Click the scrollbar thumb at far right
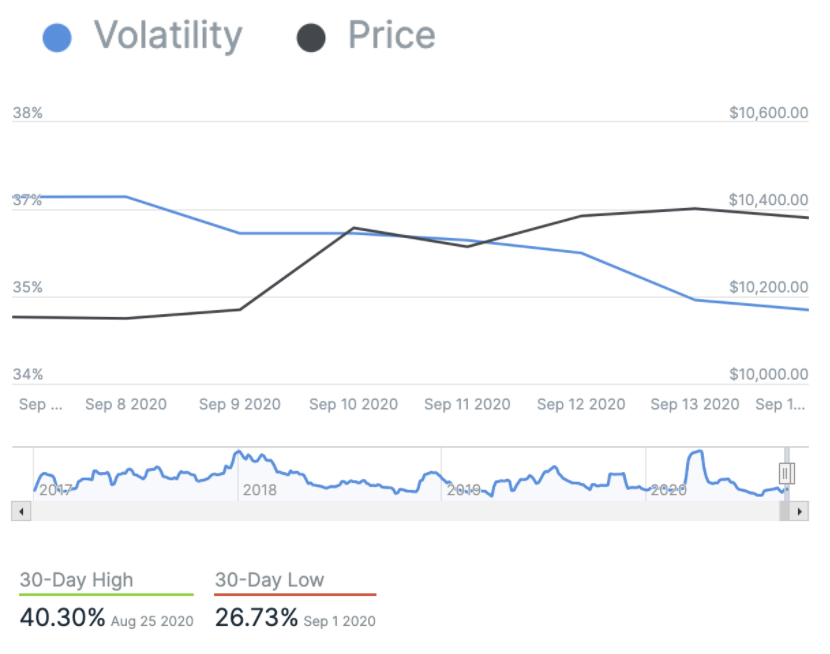 tap(784, 511)
